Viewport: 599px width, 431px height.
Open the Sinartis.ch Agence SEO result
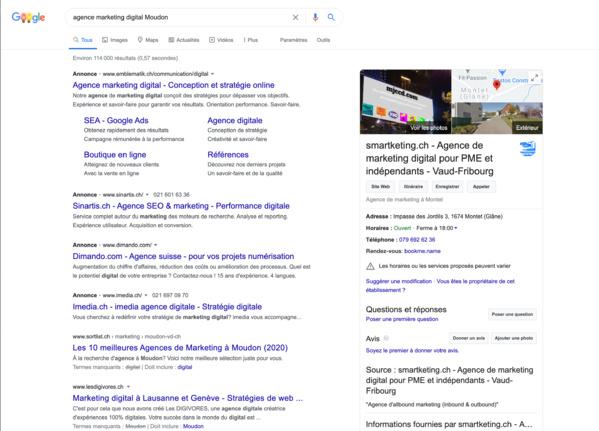(181, 206)
